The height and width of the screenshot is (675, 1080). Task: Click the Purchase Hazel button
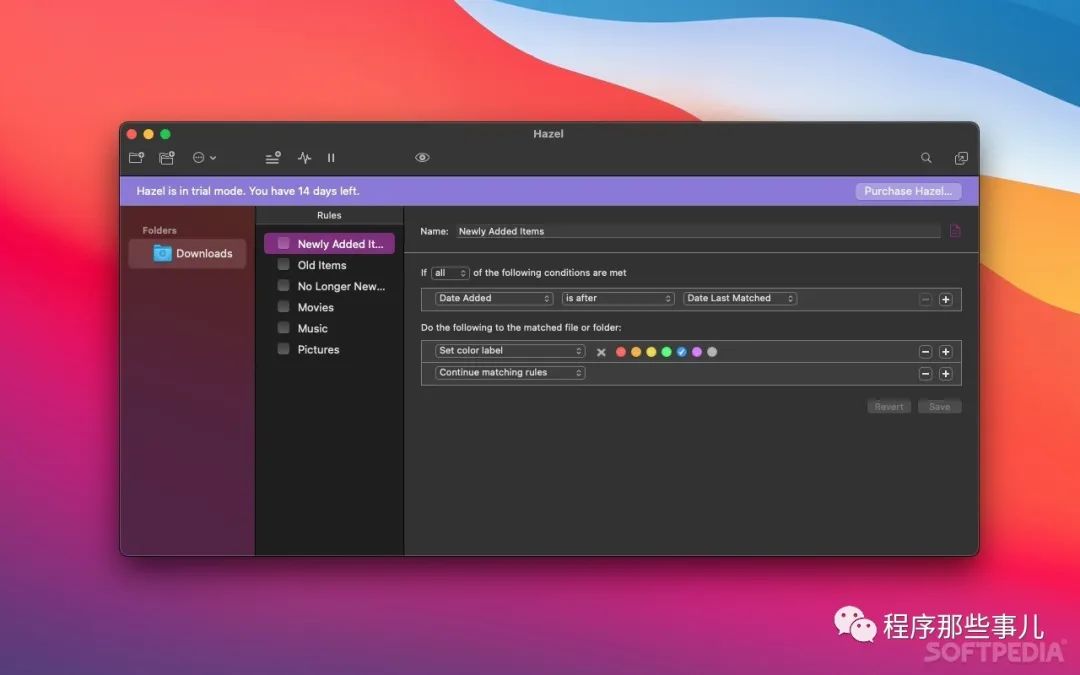(x=908, y=191)
